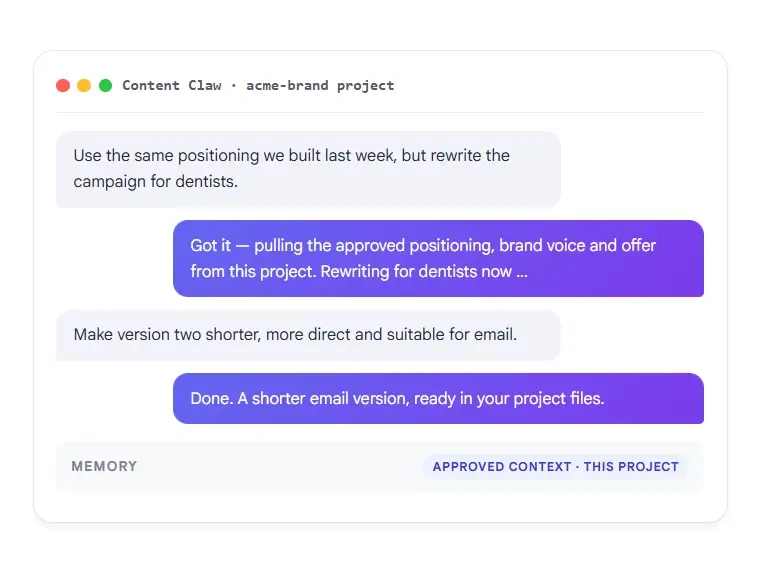Image resolution: width=762 pixels, height=571 pixels.
Task: Select the message about rewriting for dentists
Action: click(308, 169)
